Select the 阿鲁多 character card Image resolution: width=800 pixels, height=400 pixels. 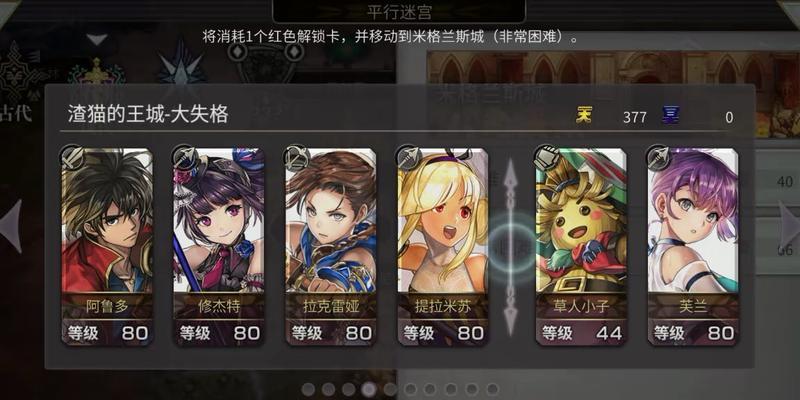107,246
